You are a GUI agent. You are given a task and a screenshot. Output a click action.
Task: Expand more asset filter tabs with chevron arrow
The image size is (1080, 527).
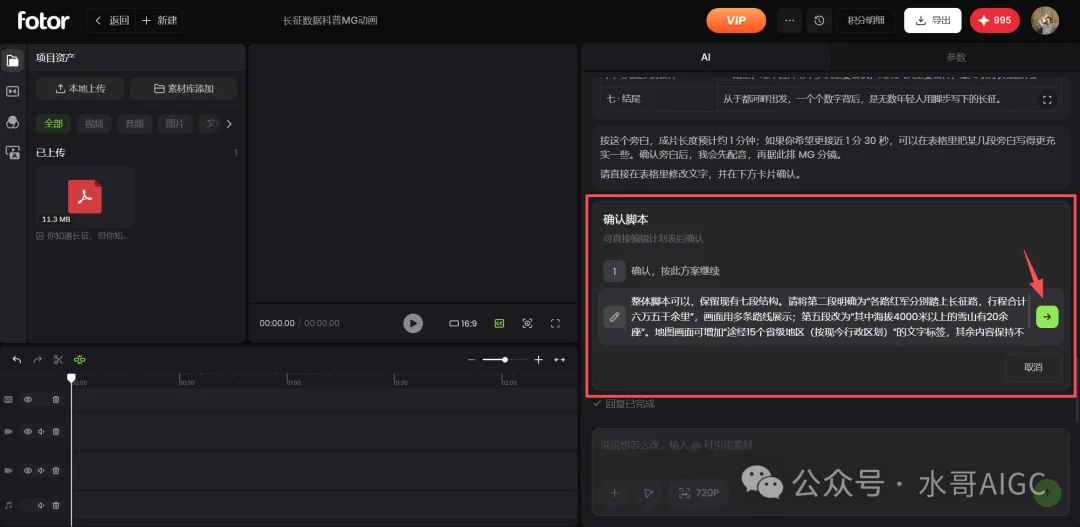click(229, 124)
